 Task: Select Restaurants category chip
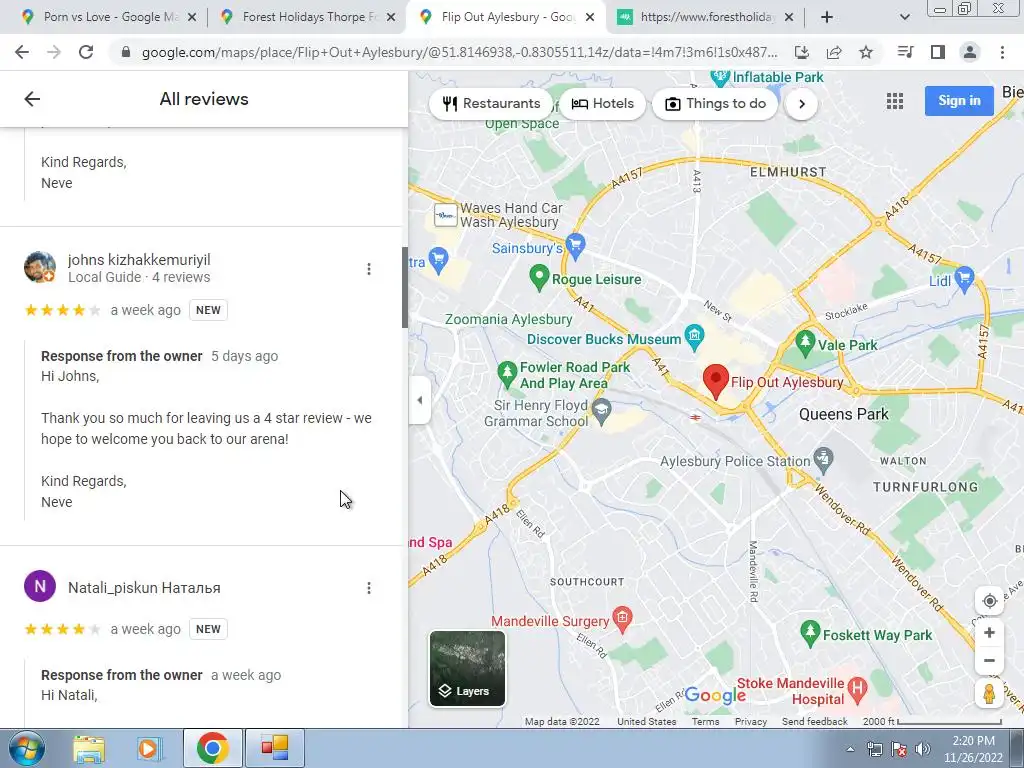pyautogui.click(x=491, y=104)
